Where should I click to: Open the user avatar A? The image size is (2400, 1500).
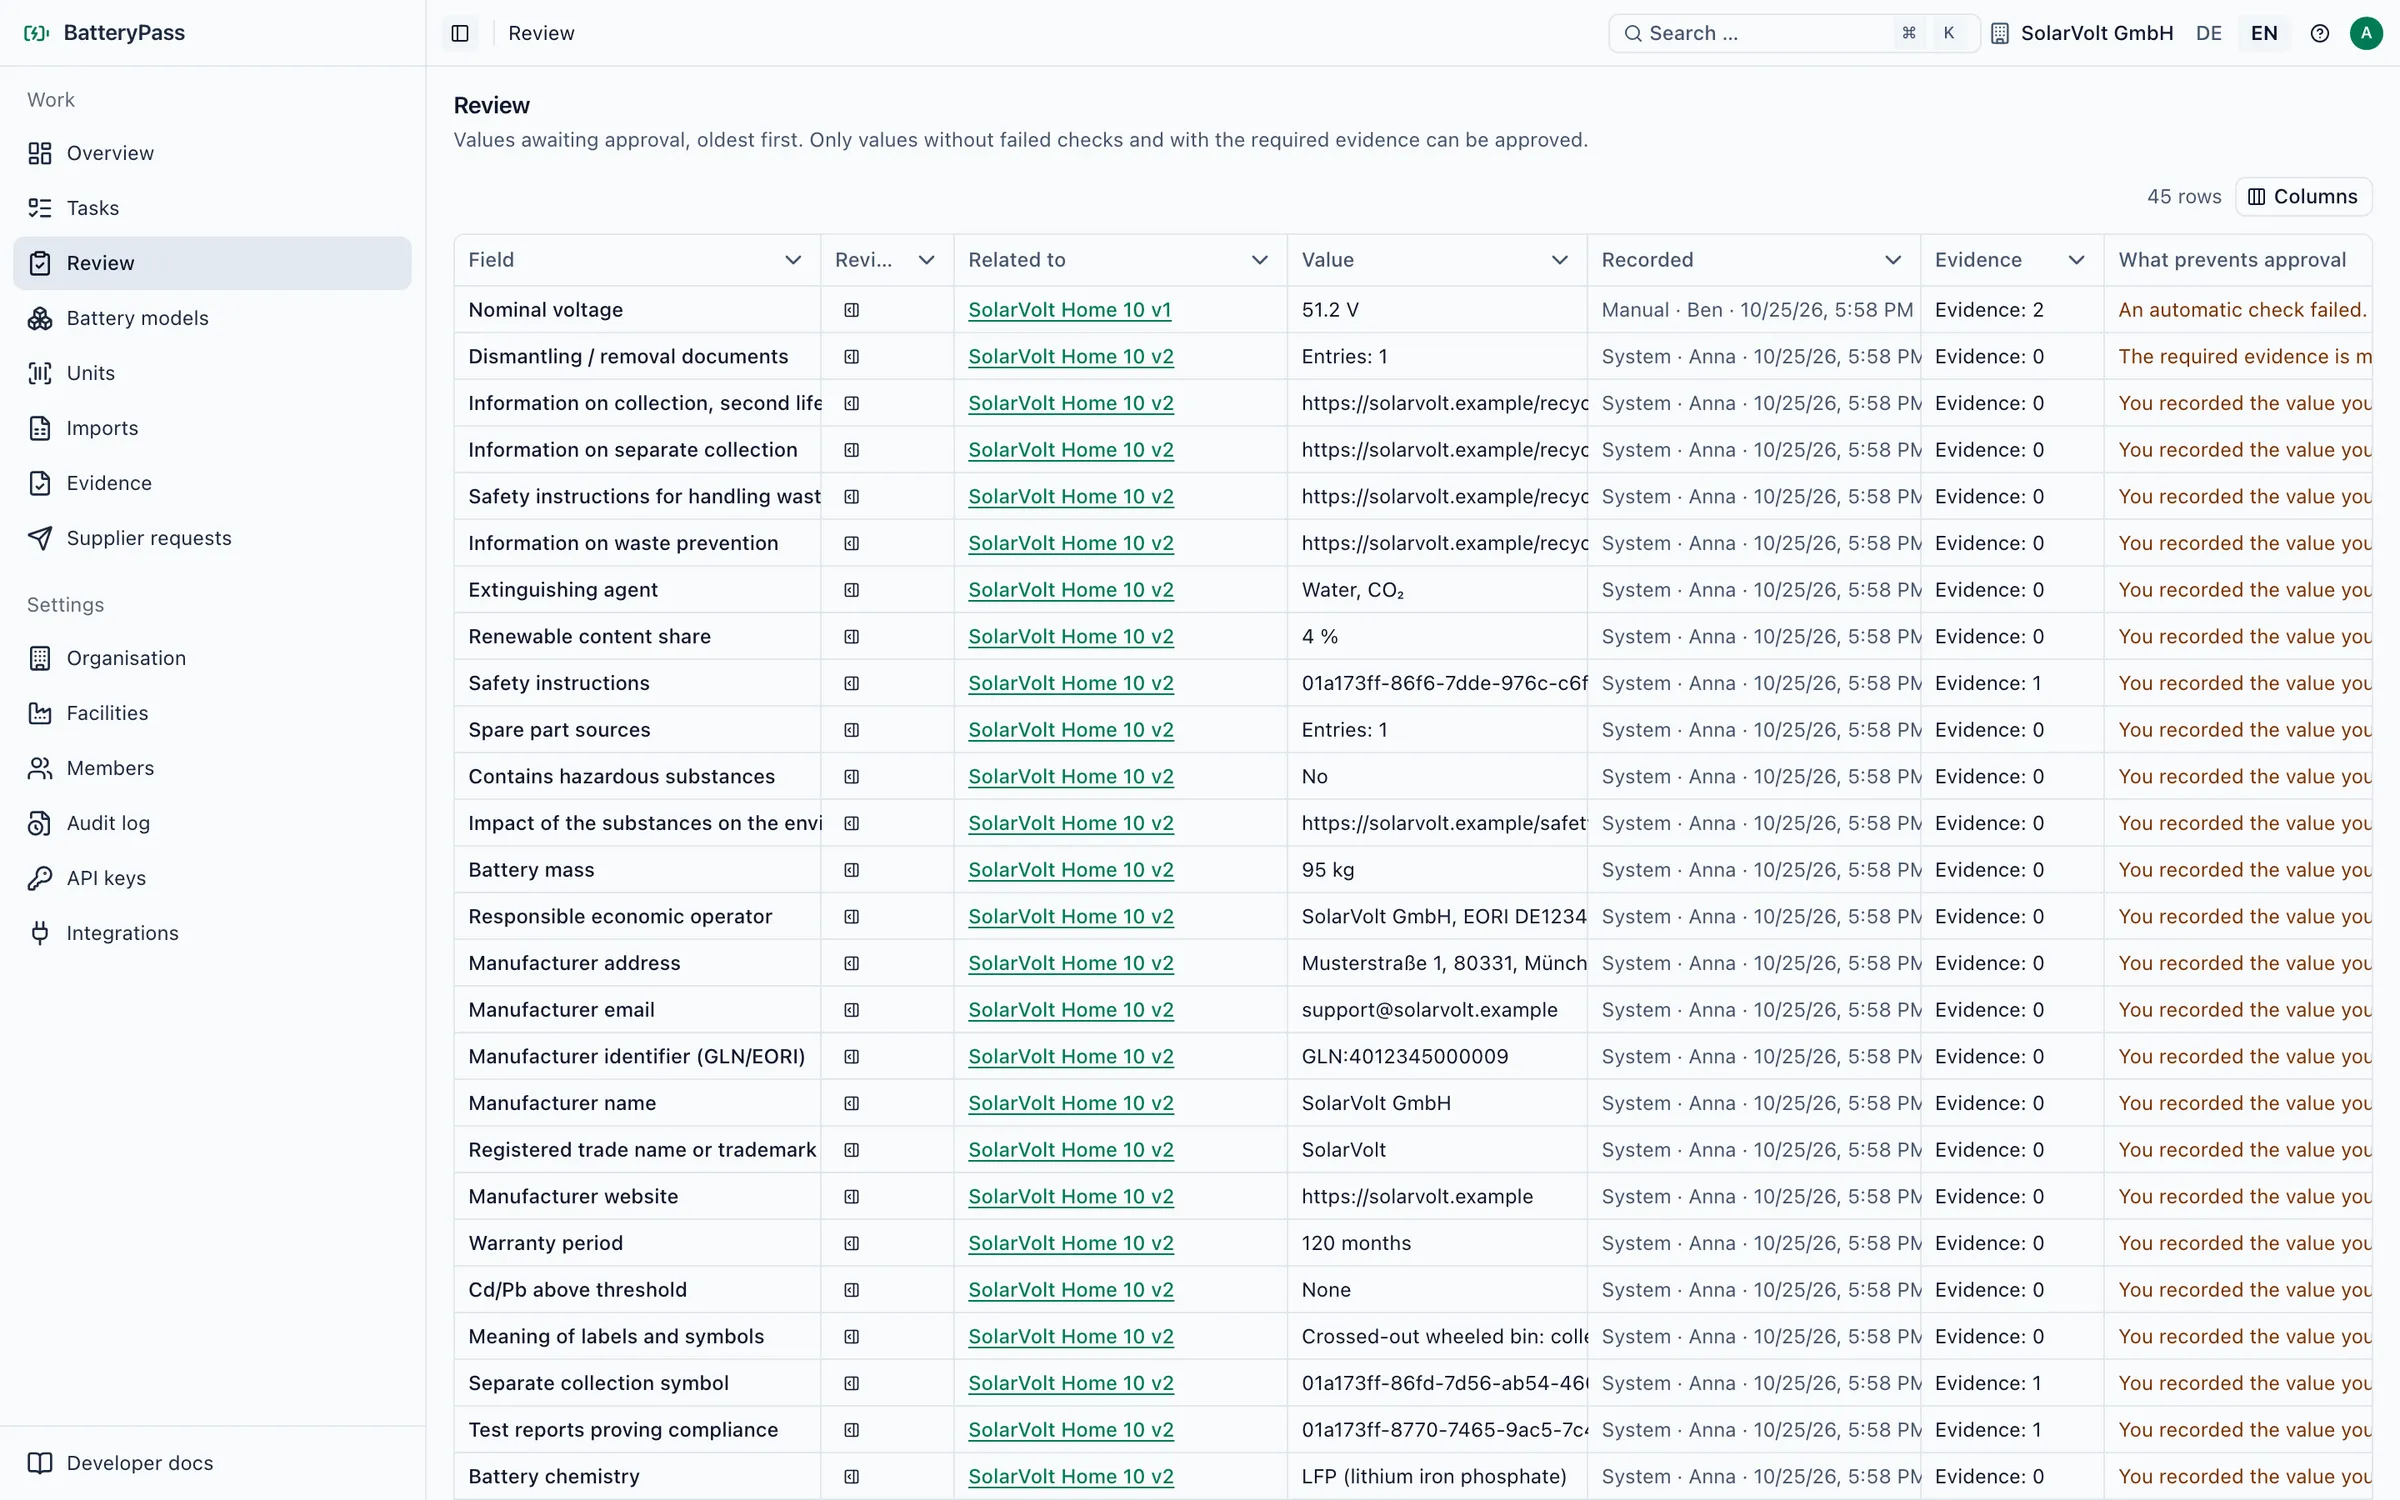point(2366,33)
